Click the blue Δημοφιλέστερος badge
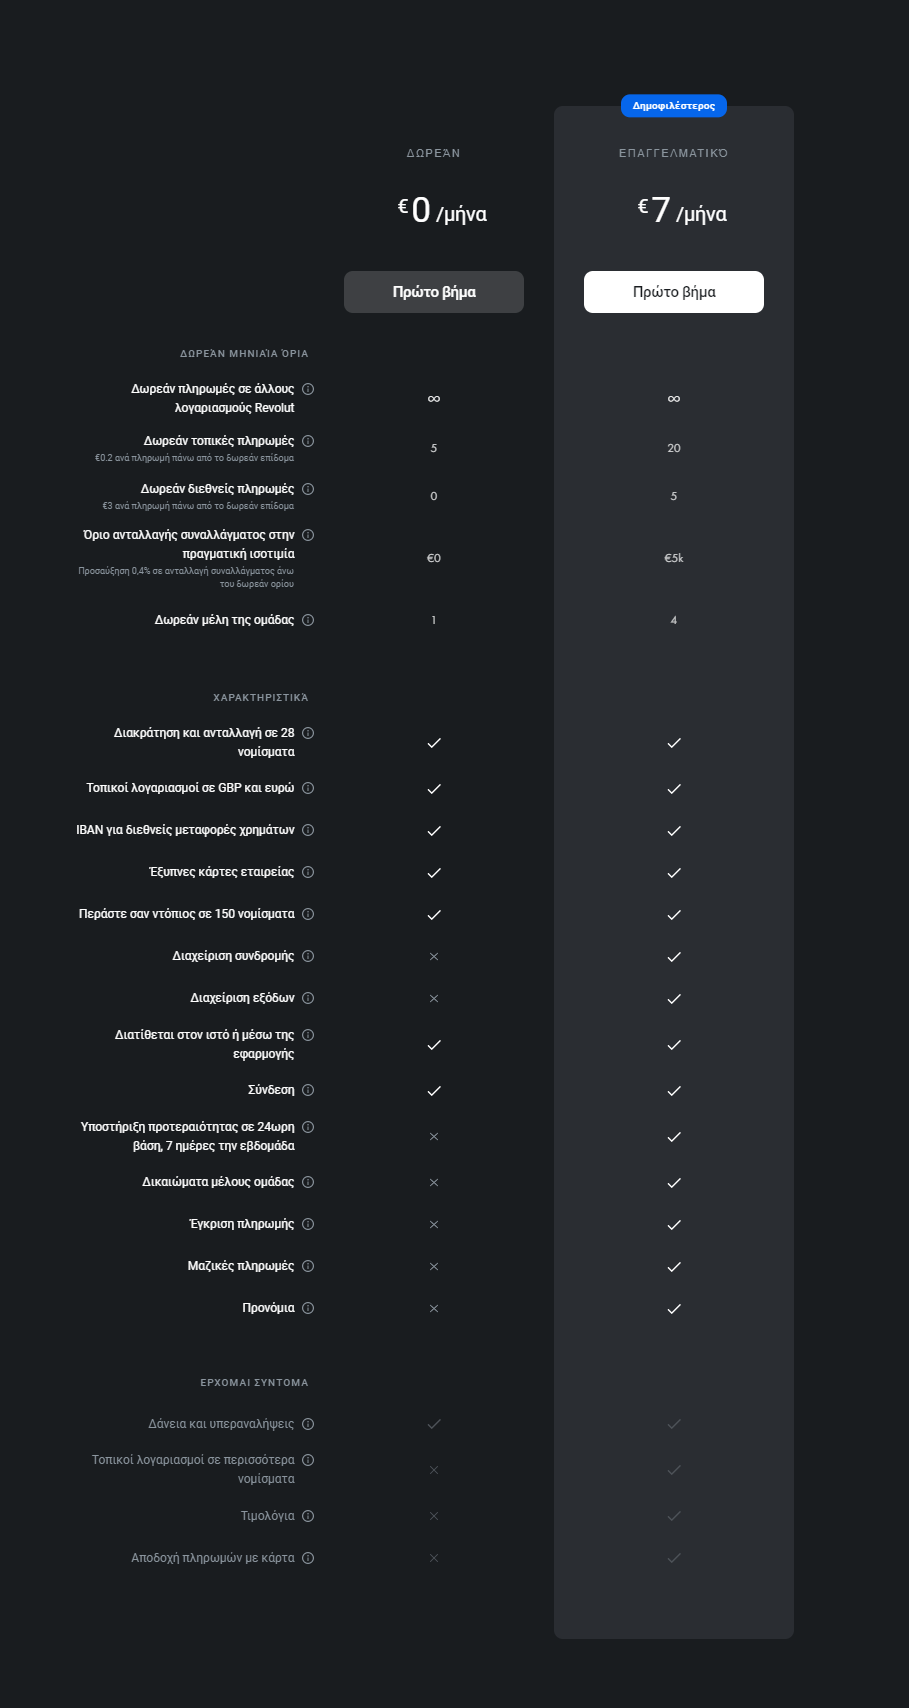This screenshot has width=909, height=1708. click(x=673, y=105)
